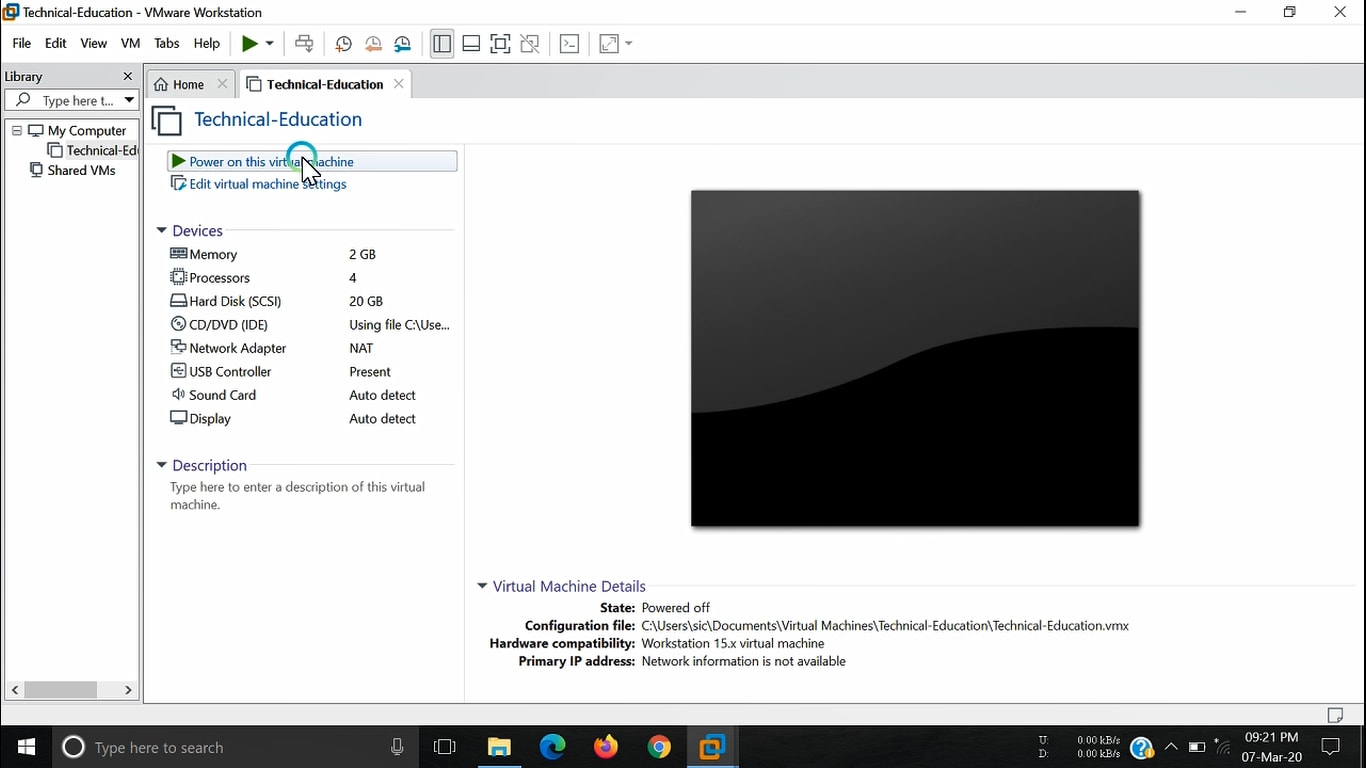Open the power options dropdown arrow

pos(270,44)
